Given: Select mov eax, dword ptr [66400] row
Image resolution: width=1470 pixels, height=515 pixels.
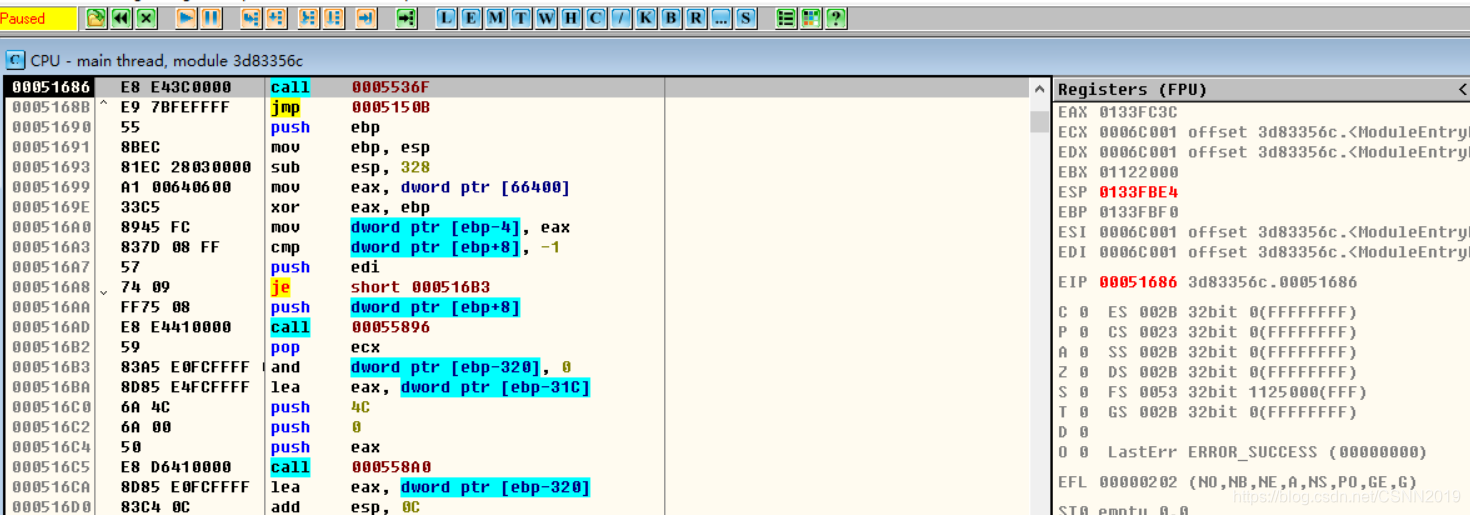Looking at the screenshot, I should pyautogui.click(x=515, y=187).
